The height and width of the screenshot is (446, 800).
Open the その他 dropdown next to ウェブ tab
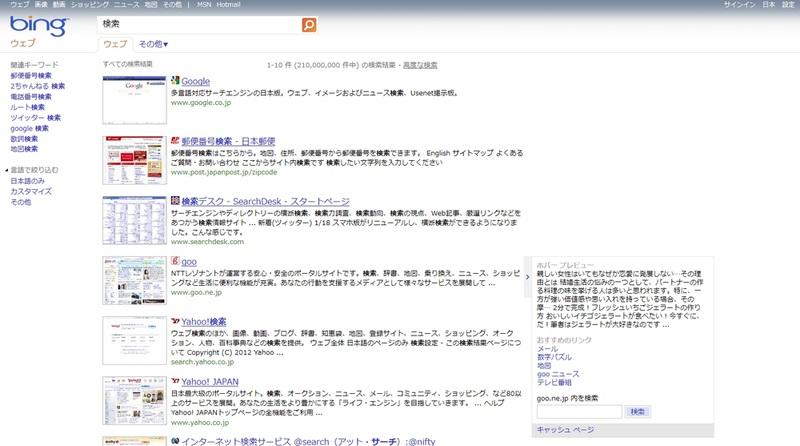[153, 44]
